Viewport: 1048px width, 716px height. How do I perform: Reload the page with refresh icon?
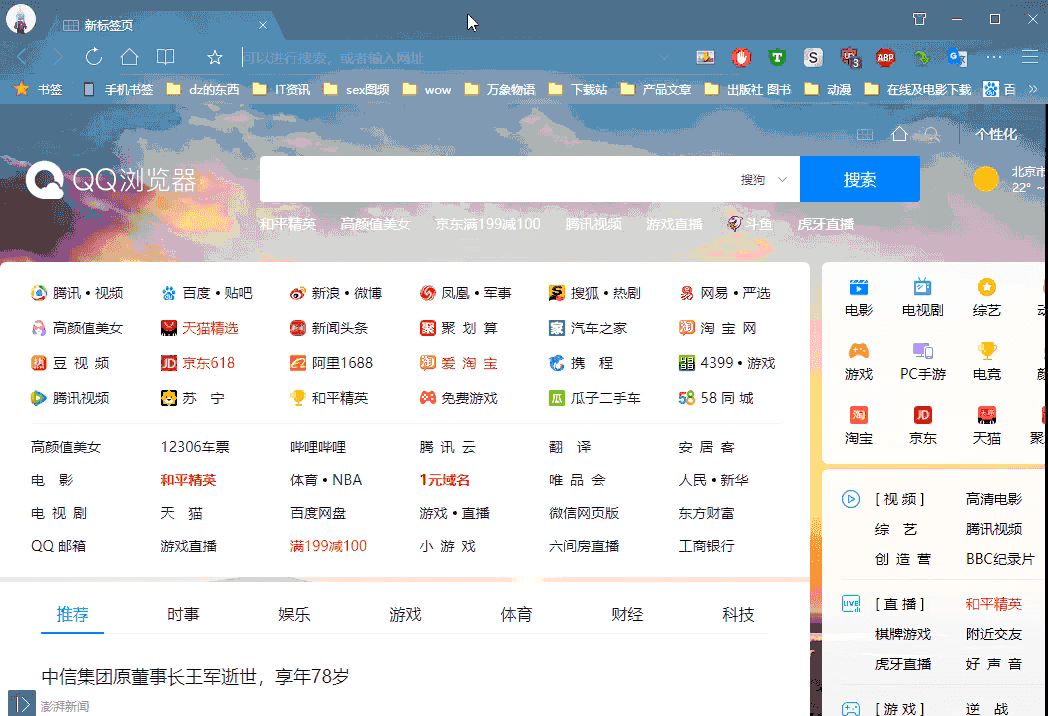94,57
